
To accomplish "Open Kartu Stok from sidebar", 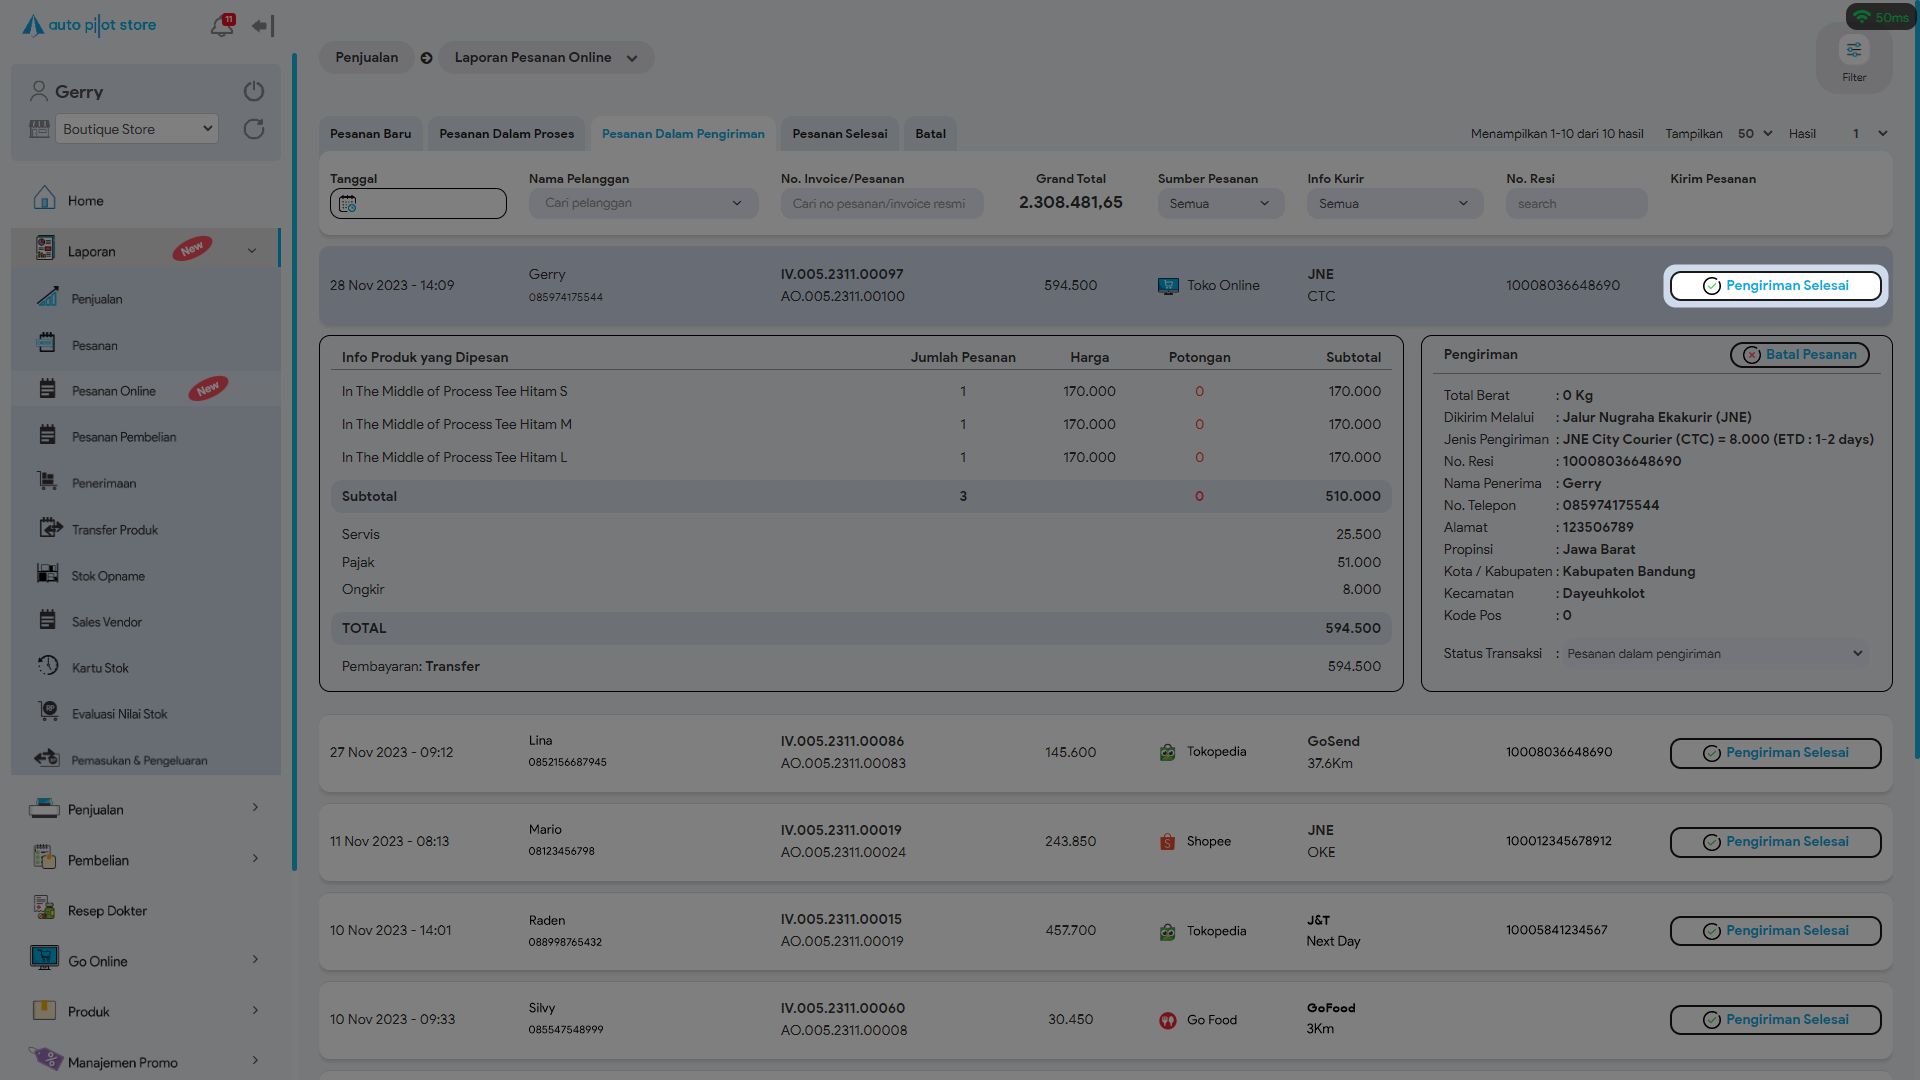I will pyautogui.click(x=100, y=668).
